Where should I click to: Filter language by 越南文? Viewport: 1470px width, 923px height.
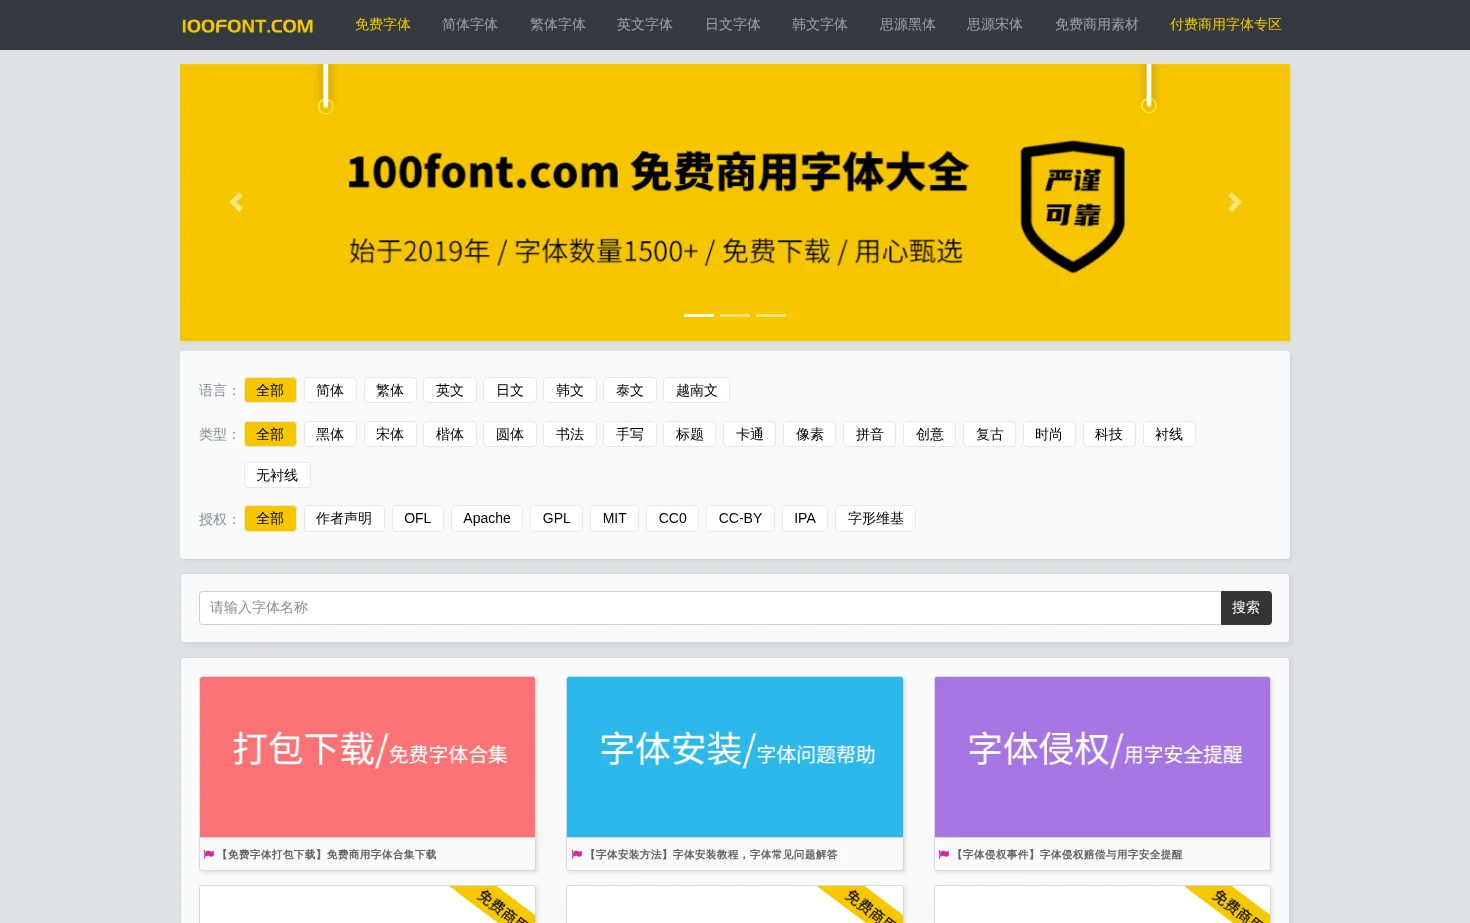coord(697,390)
